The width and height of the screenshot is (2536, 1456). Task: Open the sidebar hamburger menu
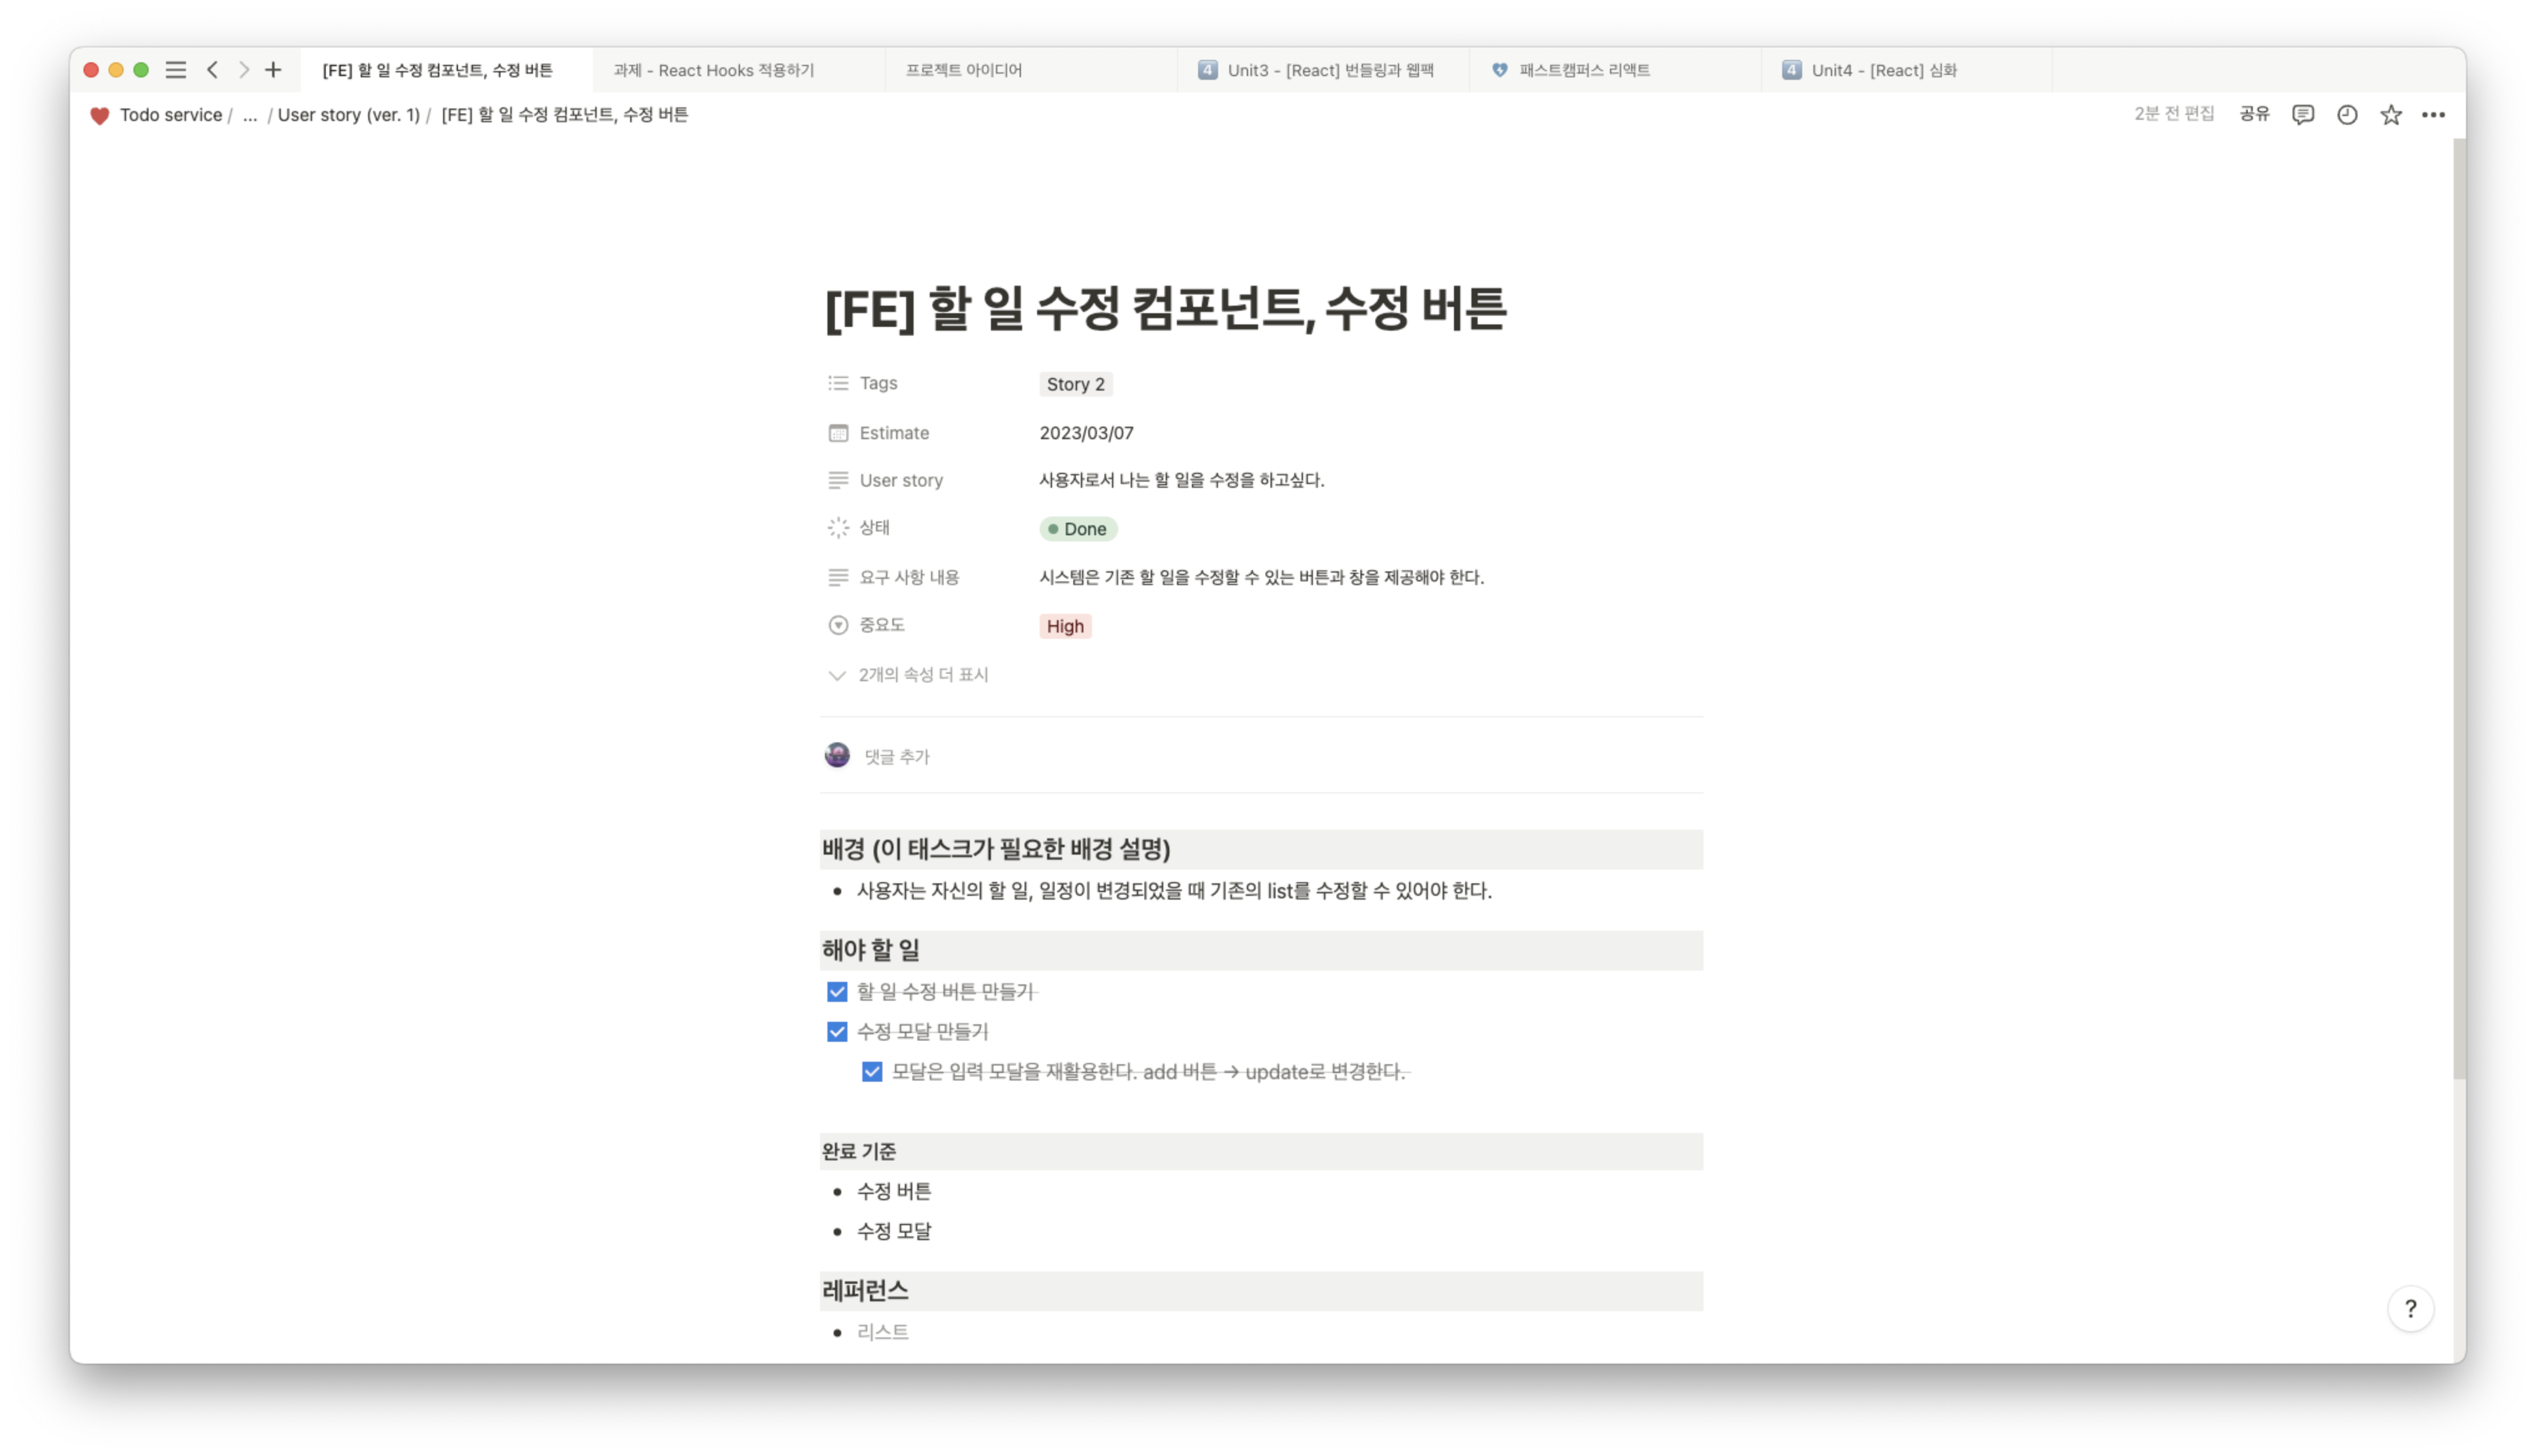(x=176, y=70)
